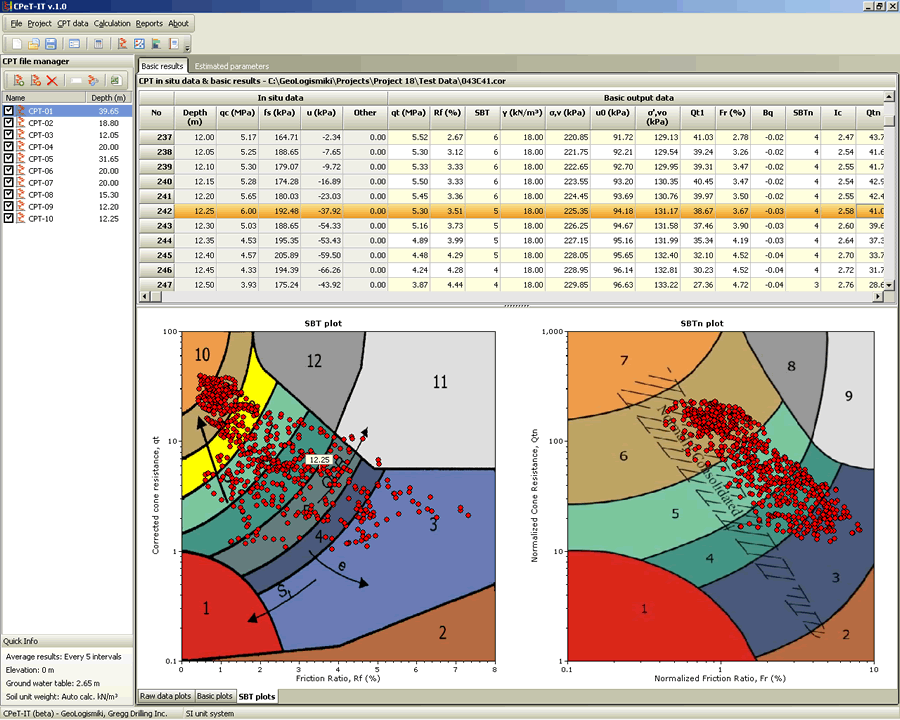Click the Save project floppy disk icon
This screenshot has height=720, width=900.
[50, 44]
